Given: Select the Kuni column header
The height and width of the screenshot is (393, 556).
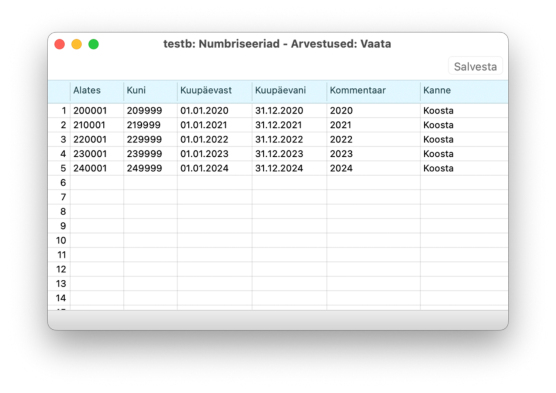Looking at the screenshot, I should (150, 91).
